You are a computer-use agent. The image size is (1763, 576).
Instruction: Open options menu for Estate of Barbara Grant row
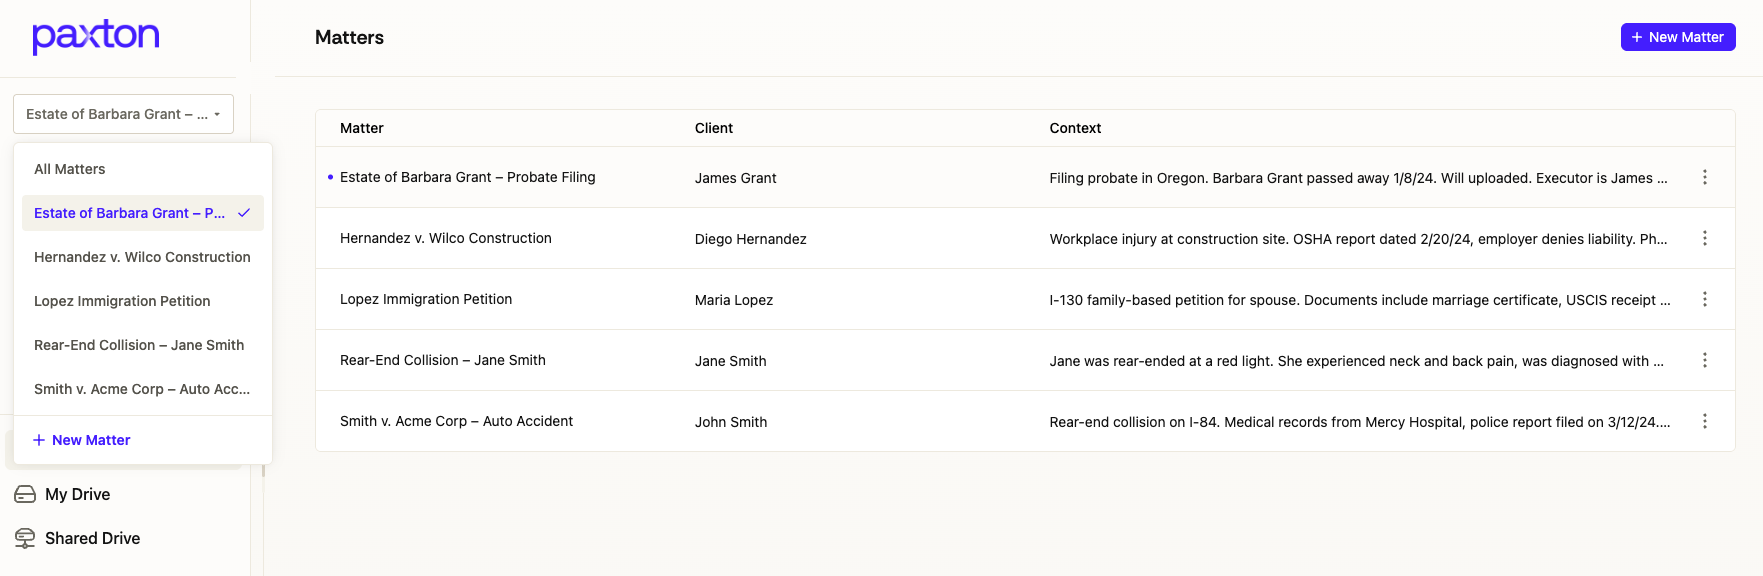click(x=1704, y=177)
